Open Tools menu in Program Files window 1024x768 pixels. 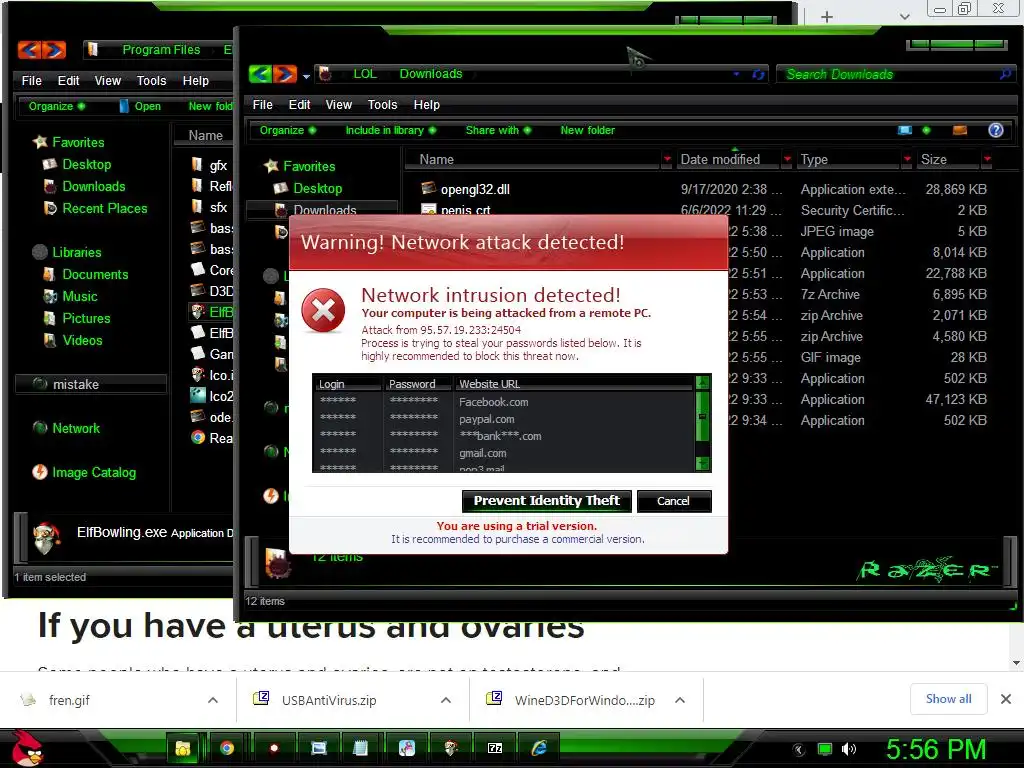[151, 80]
